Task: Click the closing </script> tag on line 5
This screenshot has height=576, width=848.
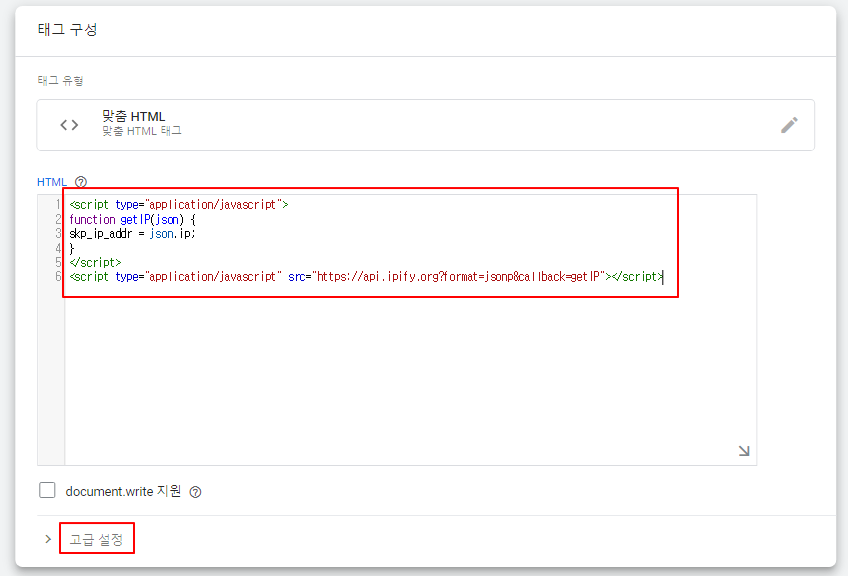Action: 95,262
